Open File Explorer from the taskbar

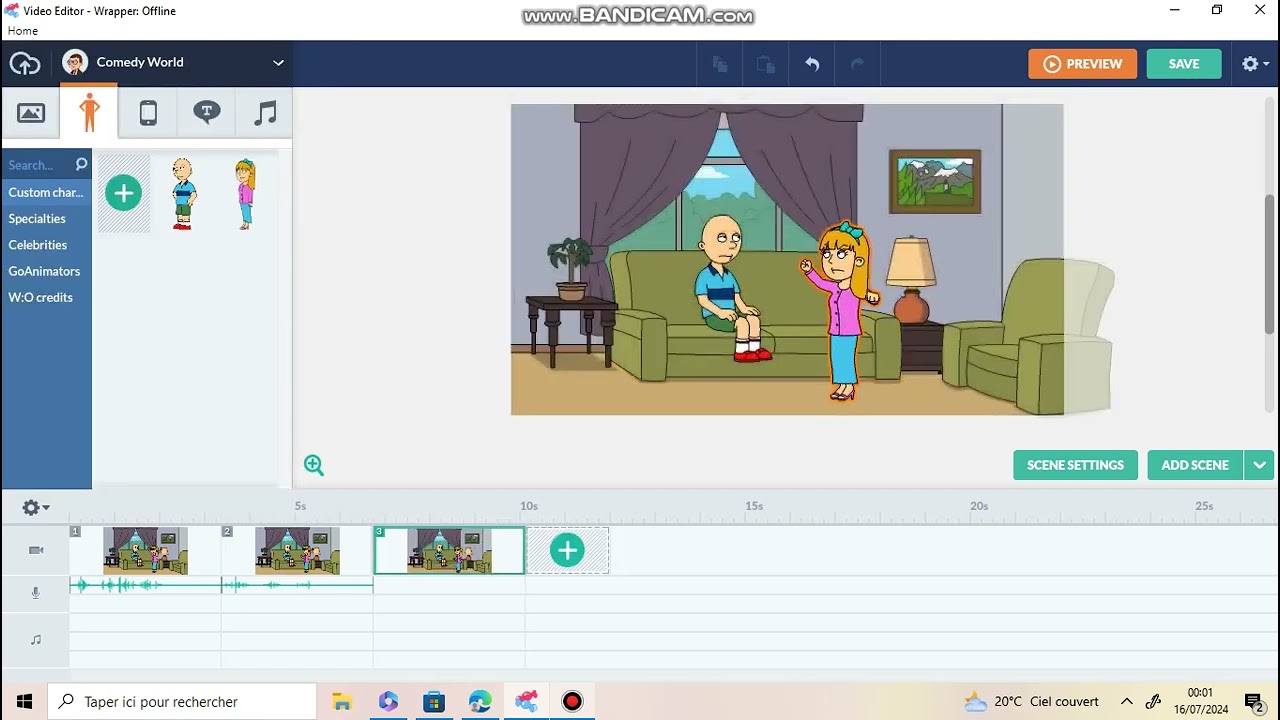coord(342,701)
